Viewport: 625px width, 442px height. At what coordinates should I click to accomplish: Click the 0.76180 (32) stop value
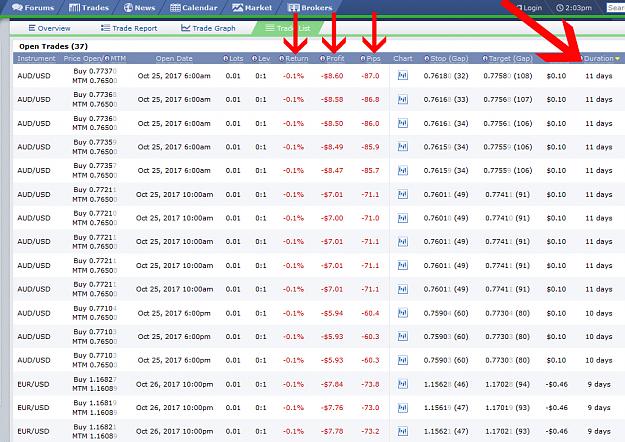click(446, 76)
